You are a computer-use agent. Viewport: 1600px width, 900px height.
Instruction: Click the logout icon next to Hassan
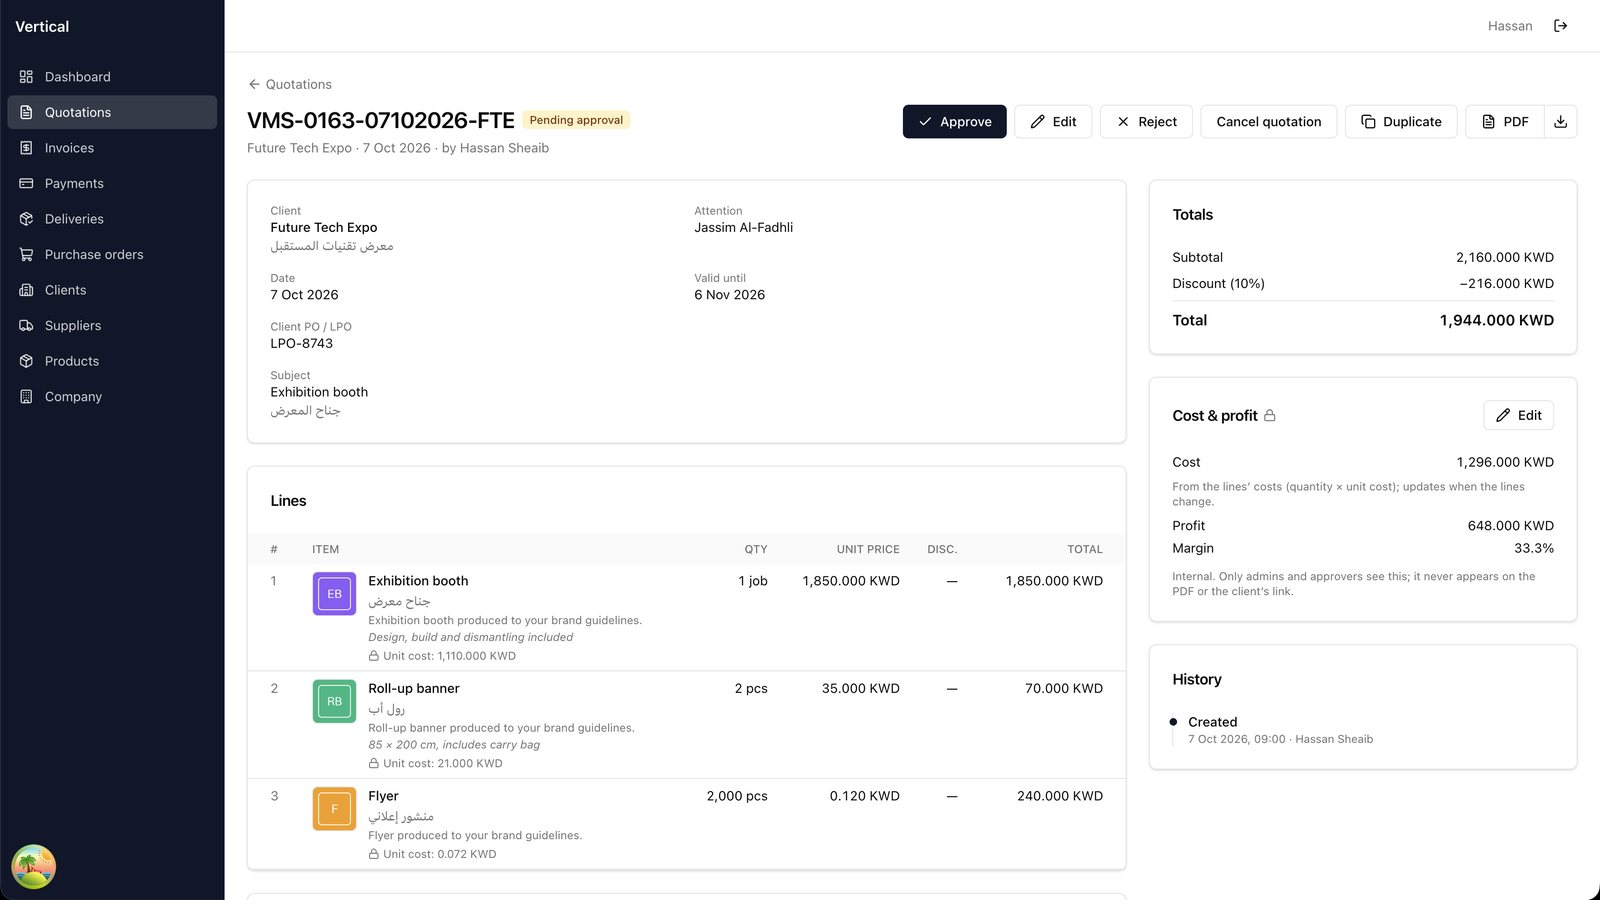click(x=1560, y=26)
